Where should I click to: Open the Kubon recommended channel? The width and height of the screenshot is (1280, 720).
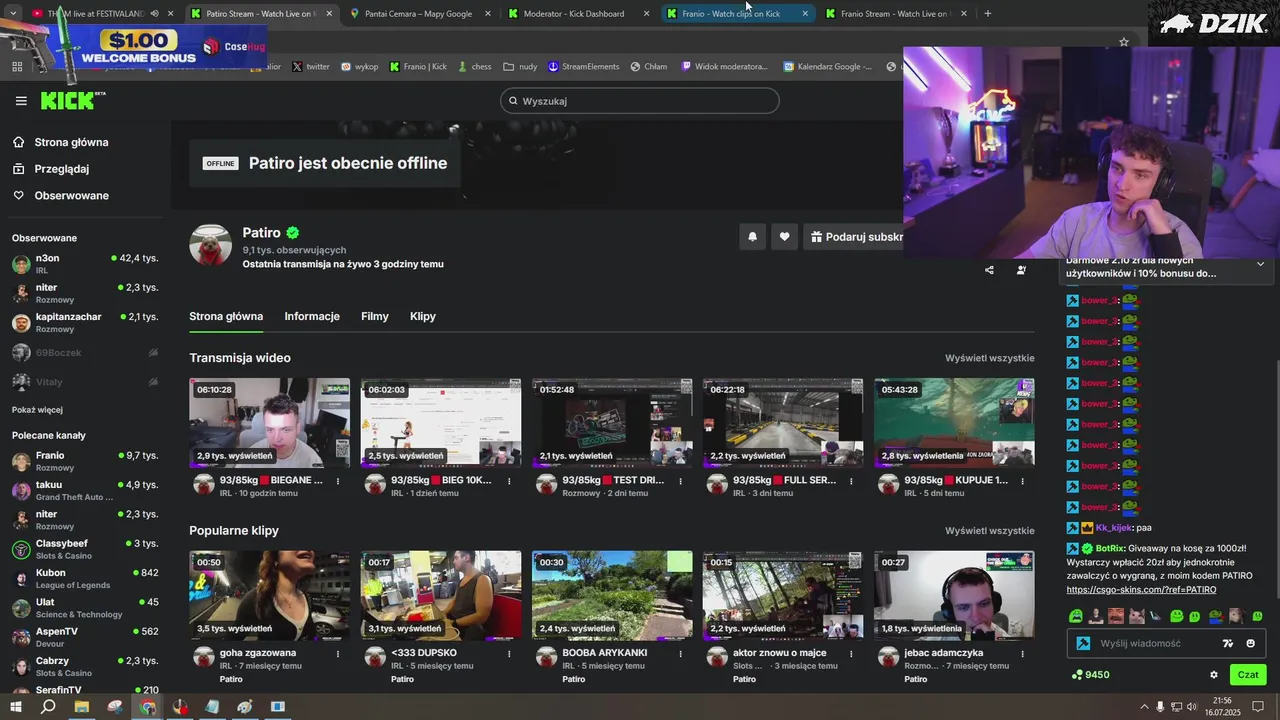pyautogui.click(x=85, y=579)
